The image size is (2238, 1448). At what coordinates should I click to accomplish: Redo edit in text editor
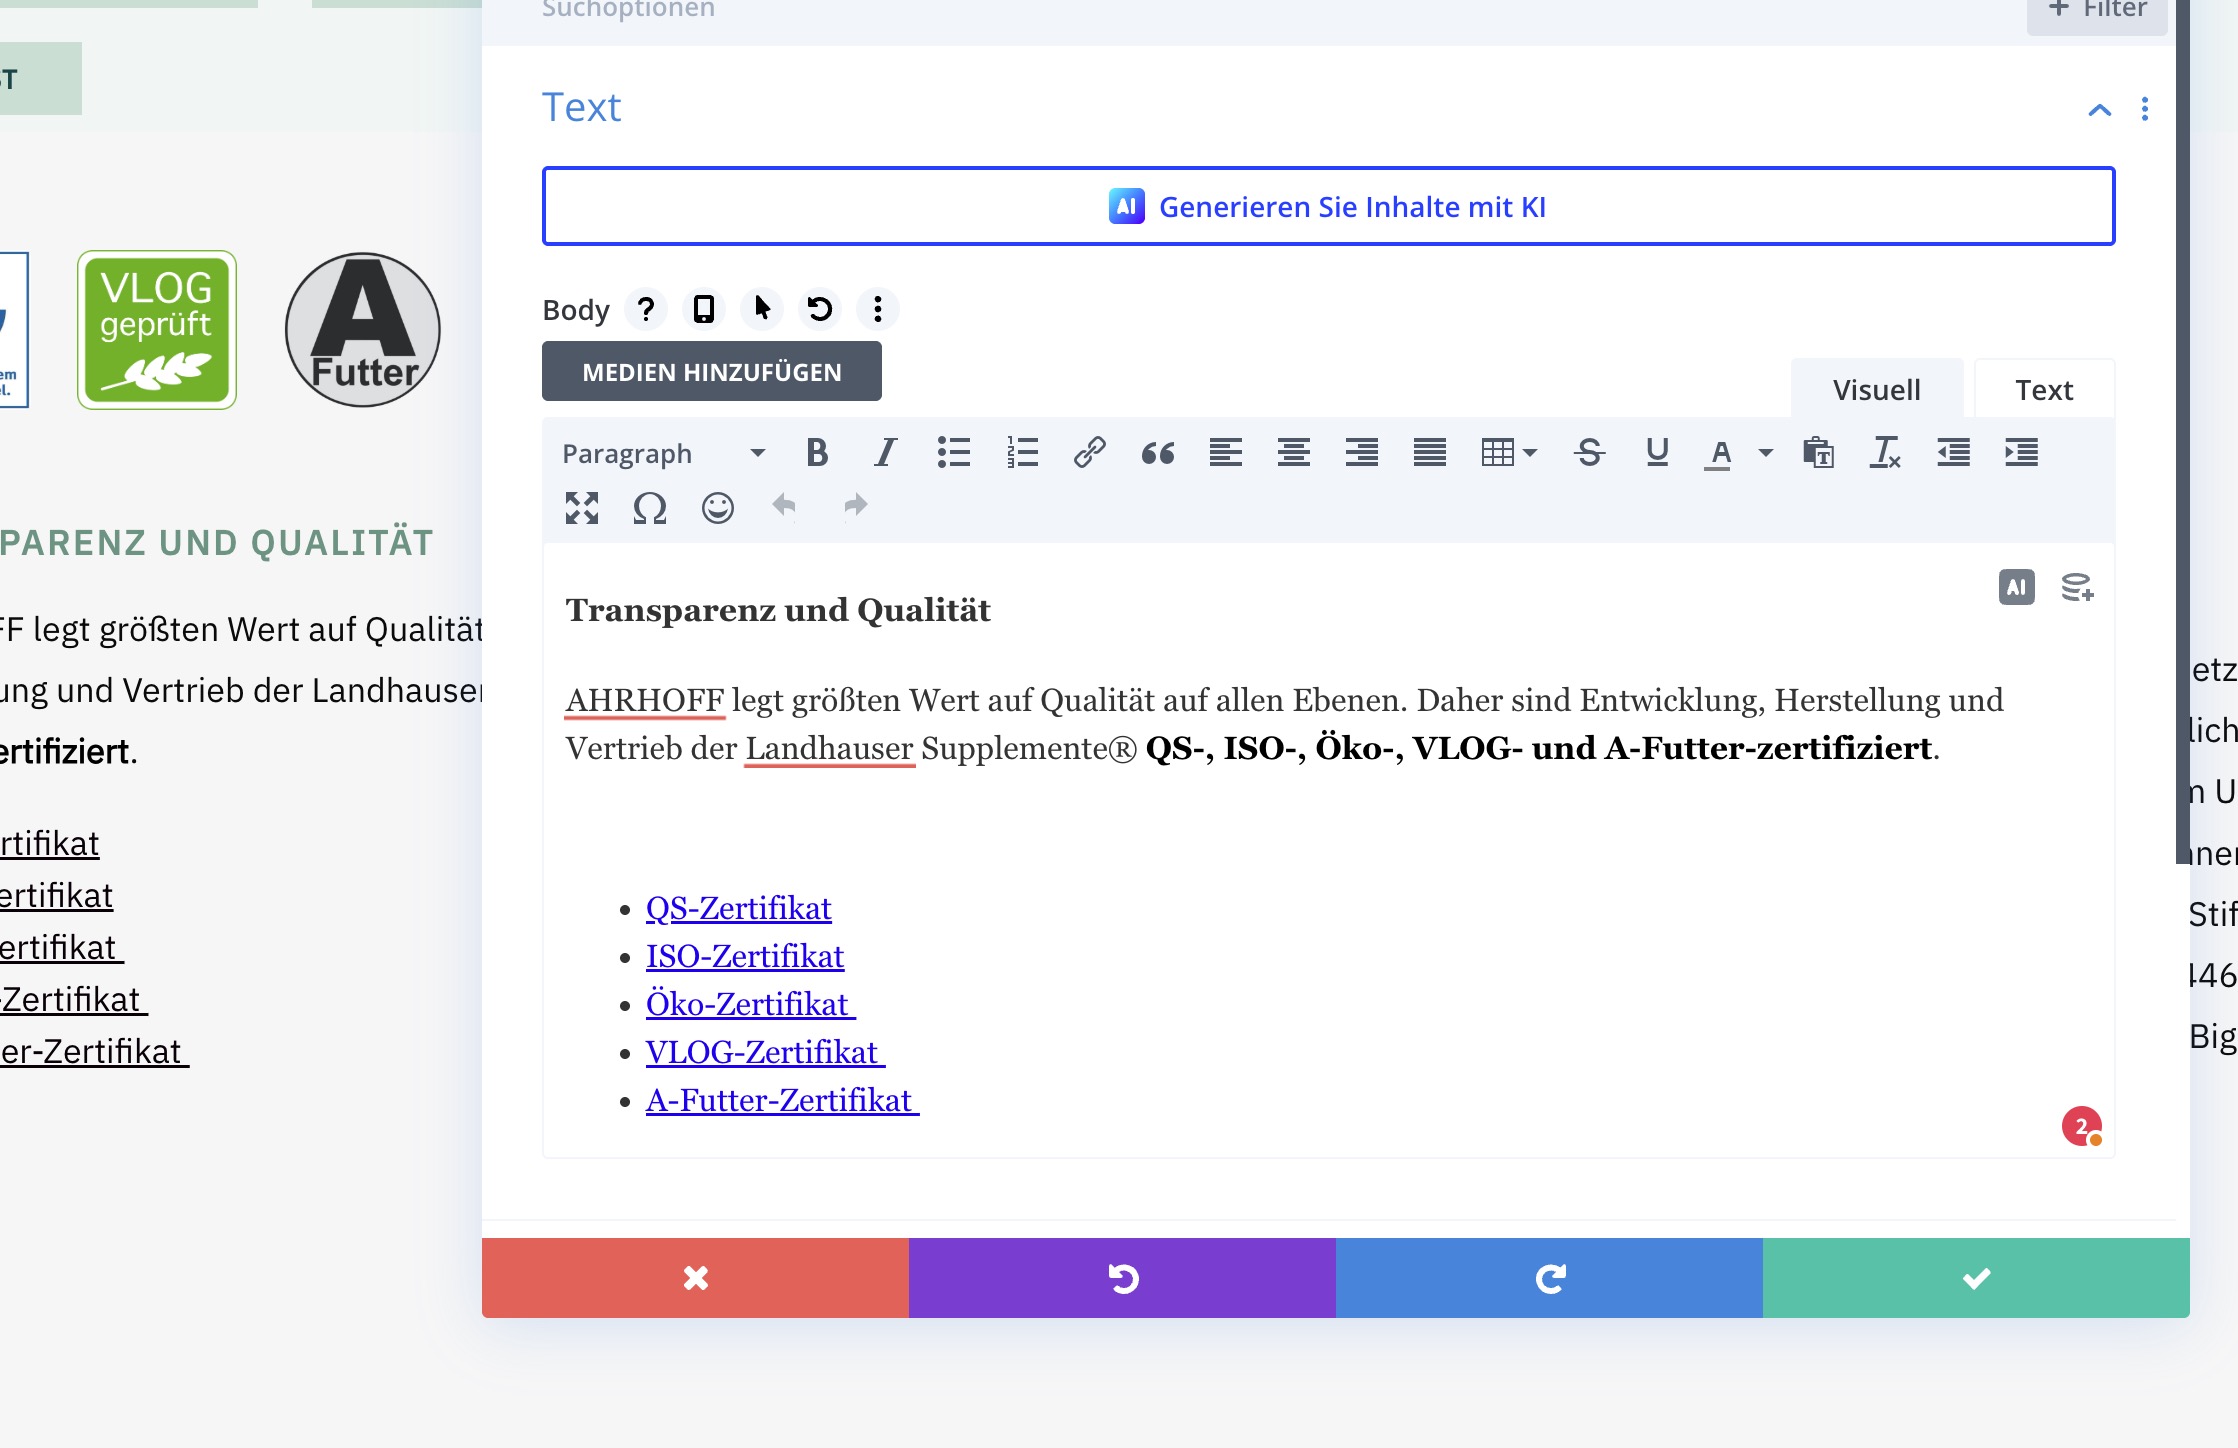(854, 506)
